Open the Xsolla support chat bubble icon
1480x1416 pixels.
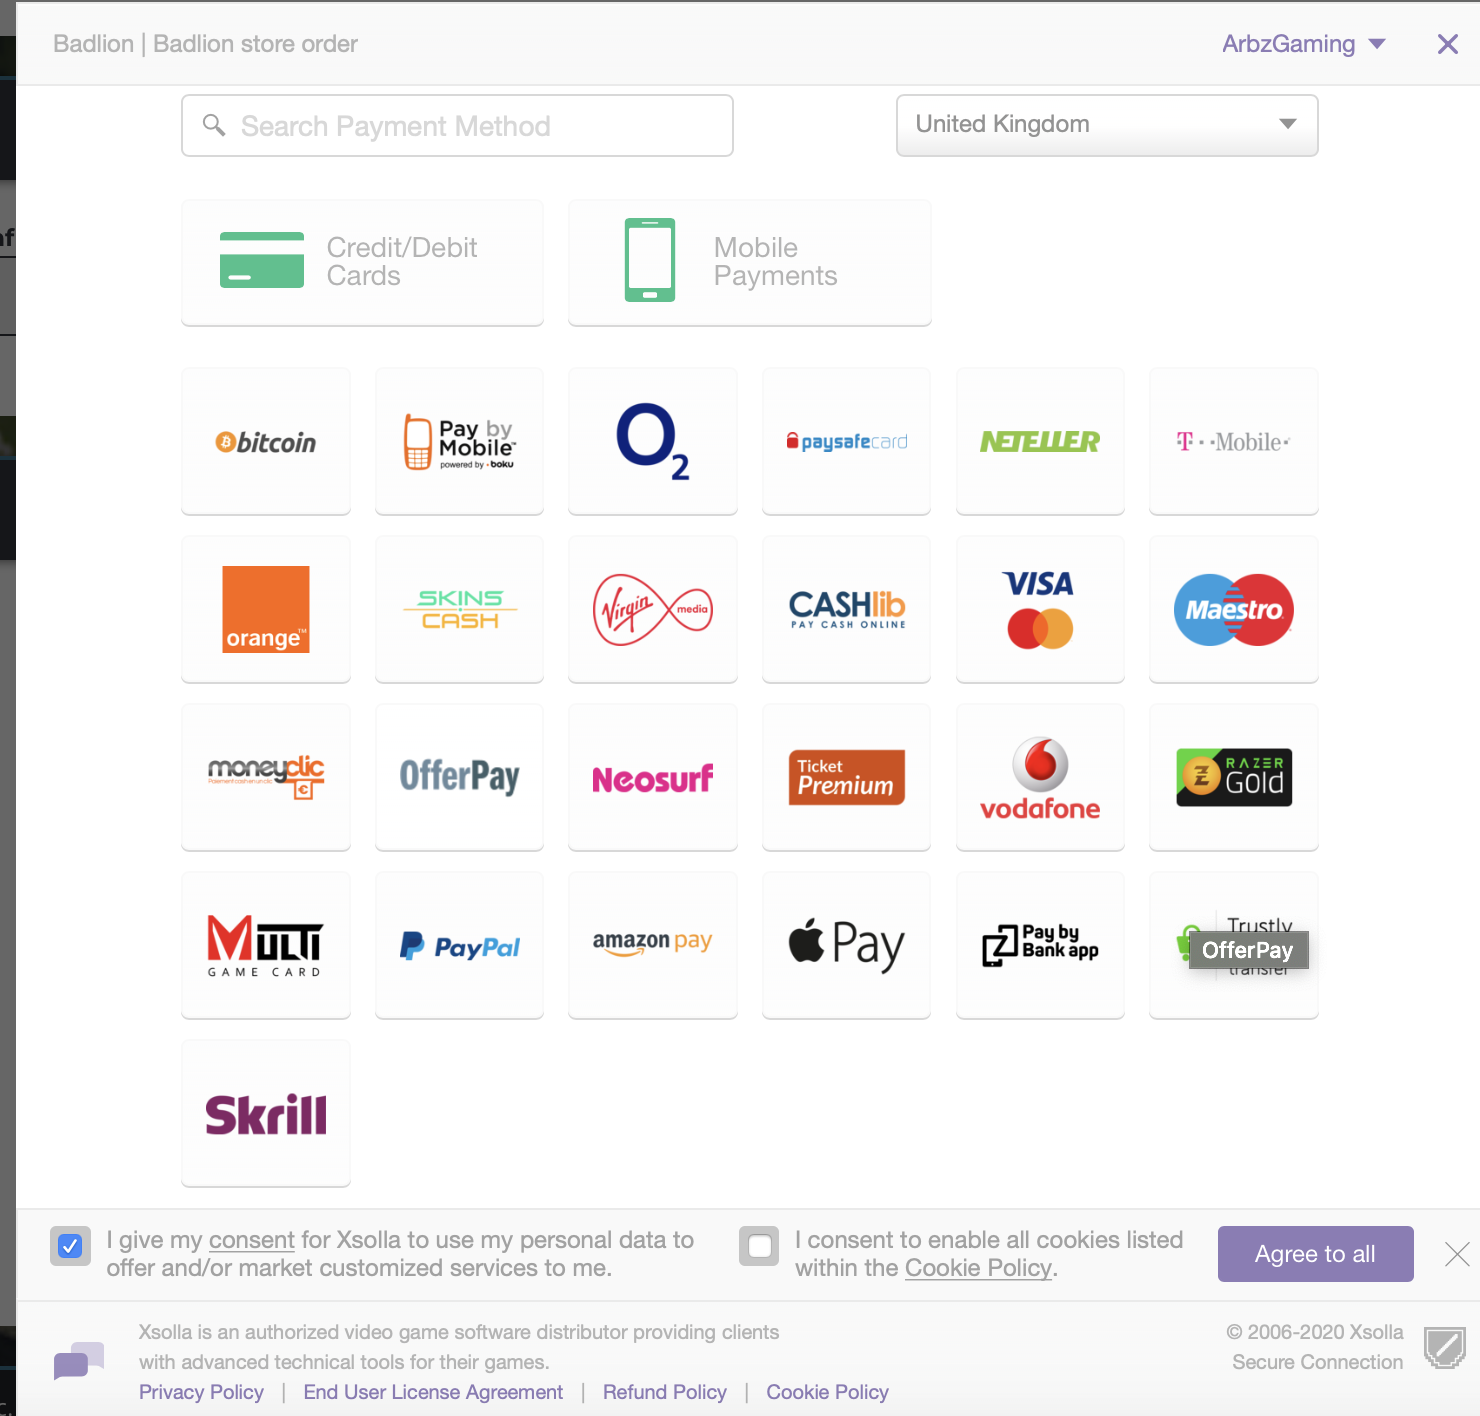pyautogui.click(x=79, y=1361)
